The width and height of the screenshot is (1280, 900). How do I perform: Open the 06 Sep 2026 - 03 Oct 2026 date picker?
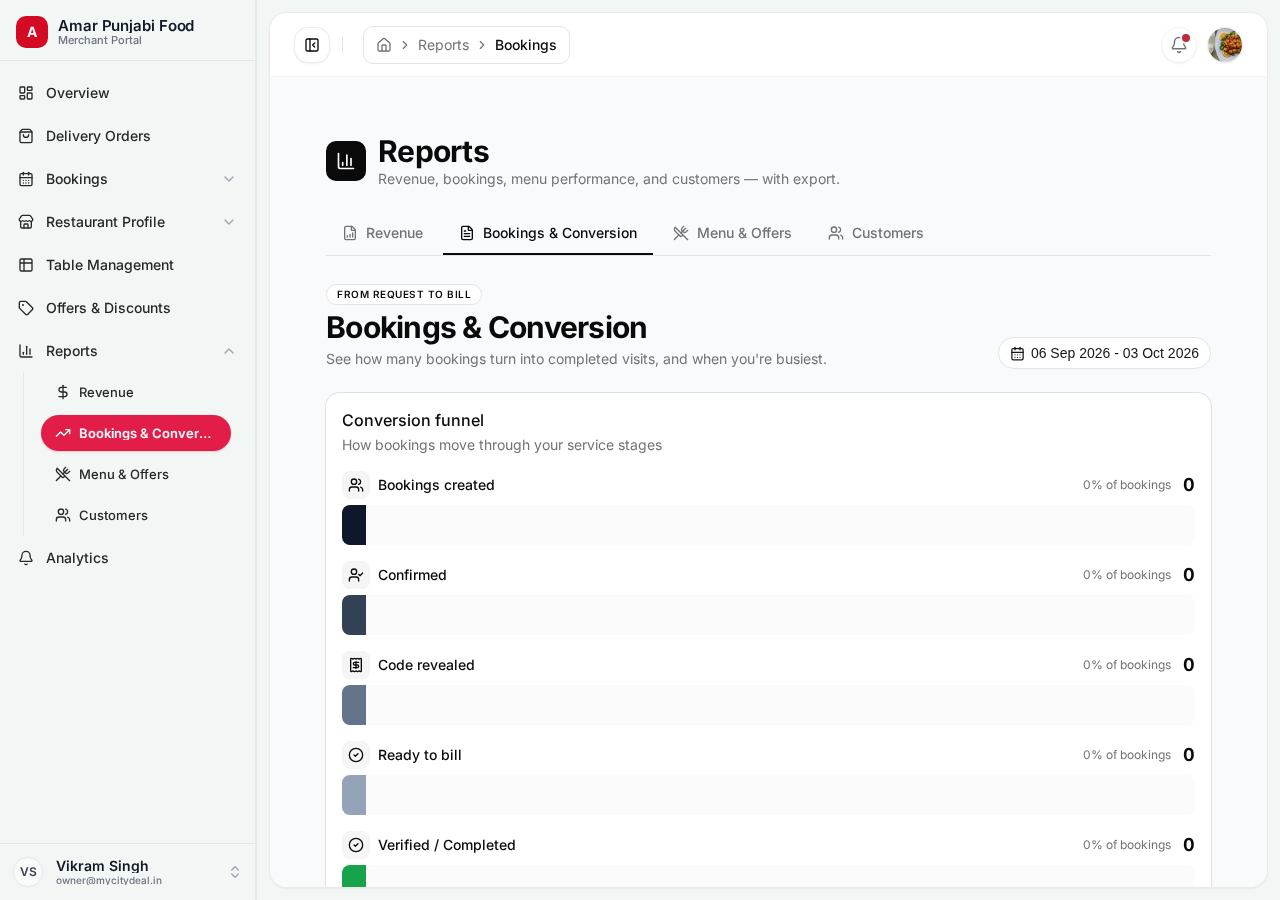click(x=1104, y=353)
